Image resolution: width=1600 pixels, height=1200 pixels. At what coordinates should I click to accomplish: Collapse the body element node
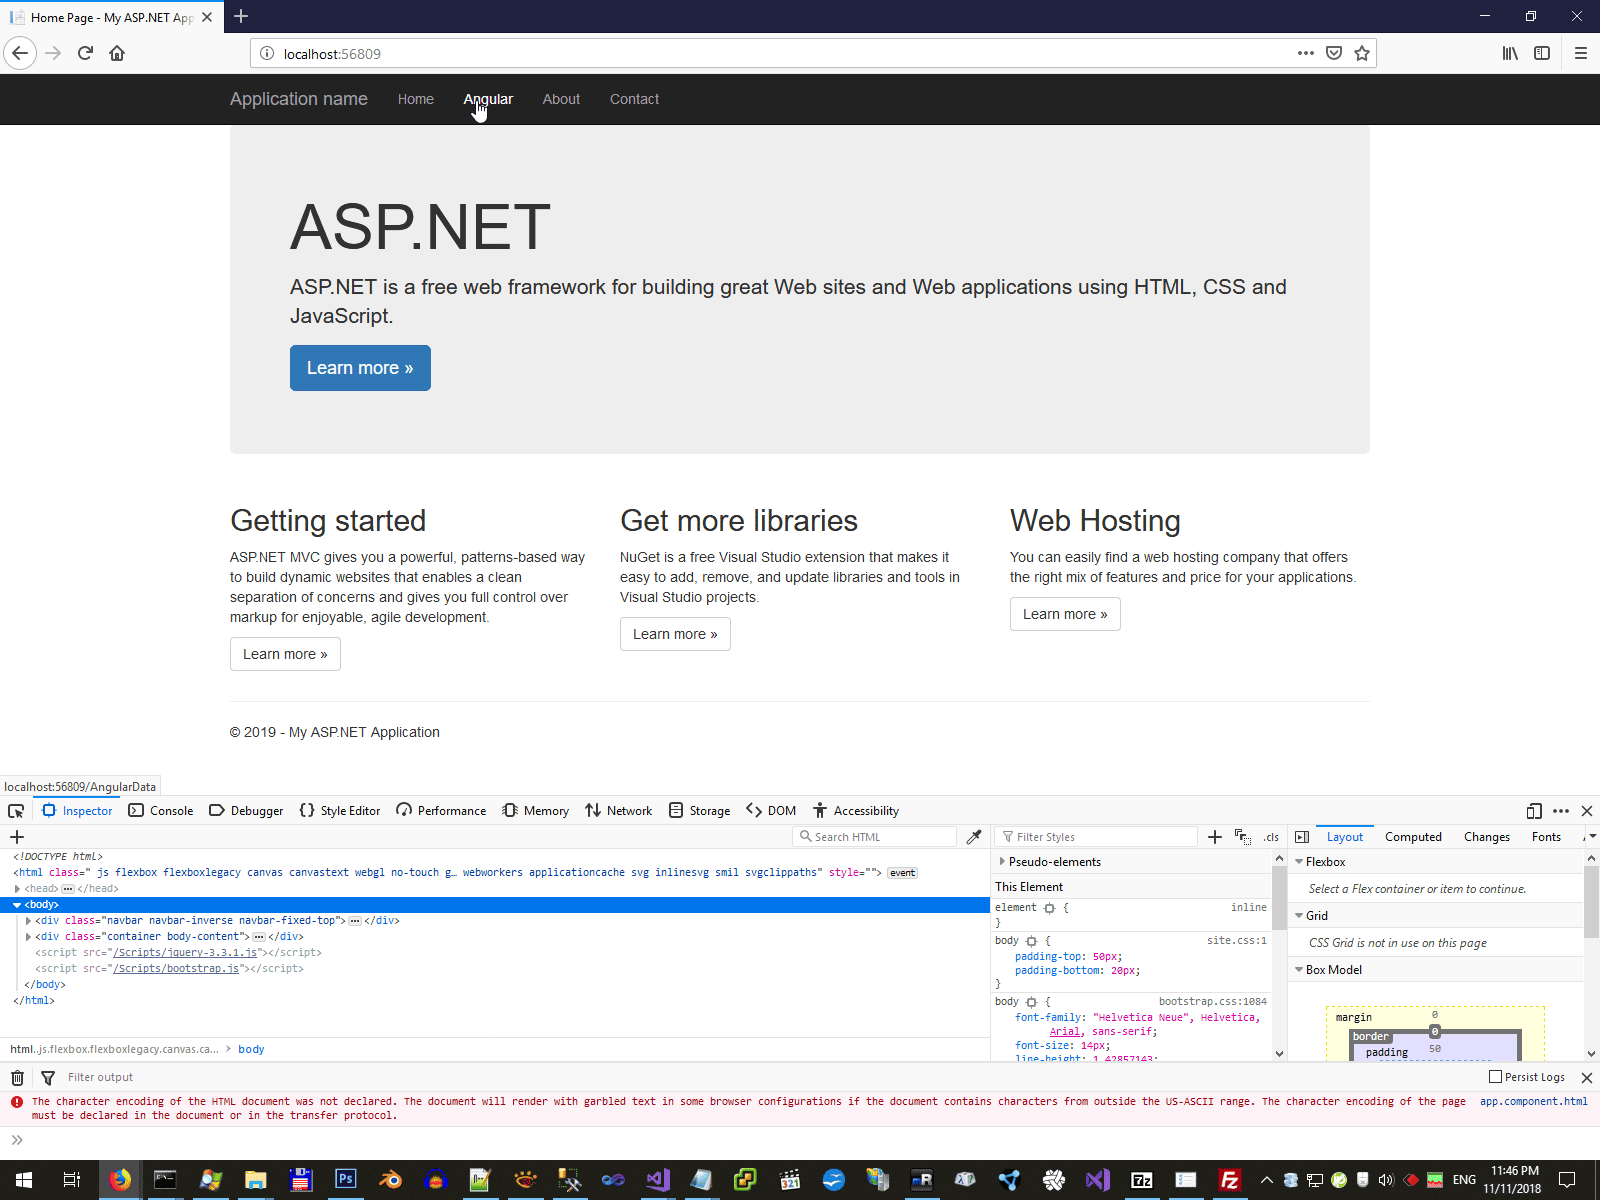(17, 904)
